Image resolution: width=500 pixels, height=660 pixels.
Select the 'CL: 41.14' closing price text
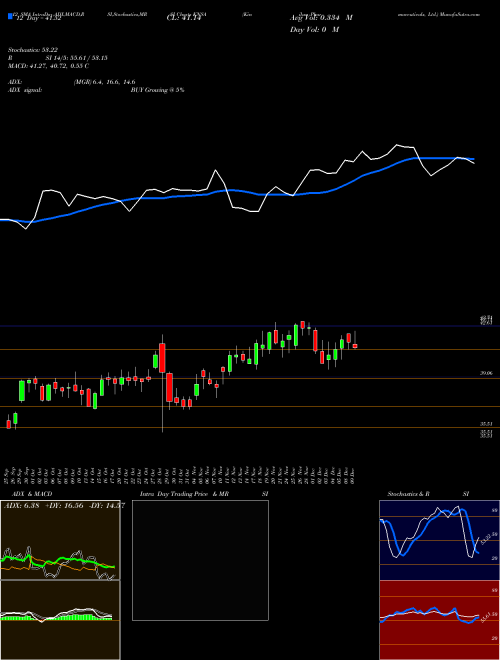[x=184, y=18]
